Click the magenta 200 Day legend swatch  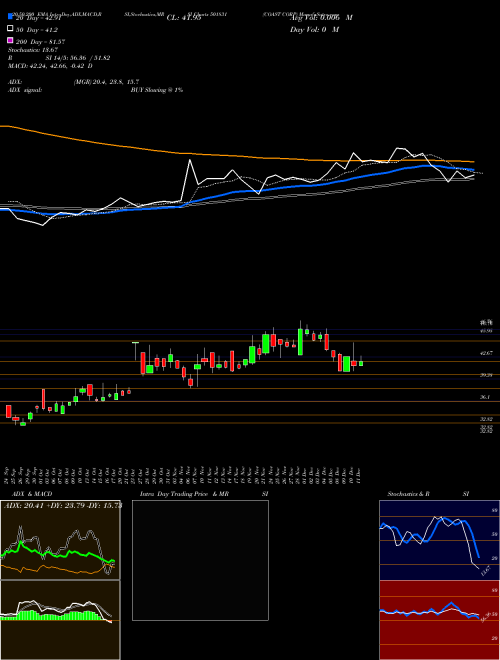coord(10,40)
